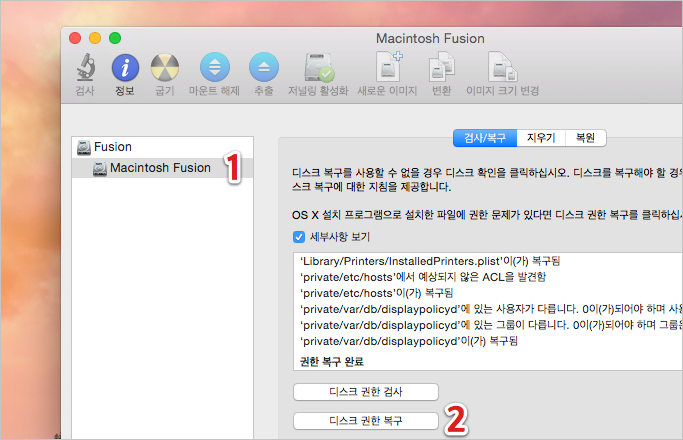Click the InstalledPrinters.plist log line
The width and height of the screenshot is (683, 440).
[x=430, y=261]
